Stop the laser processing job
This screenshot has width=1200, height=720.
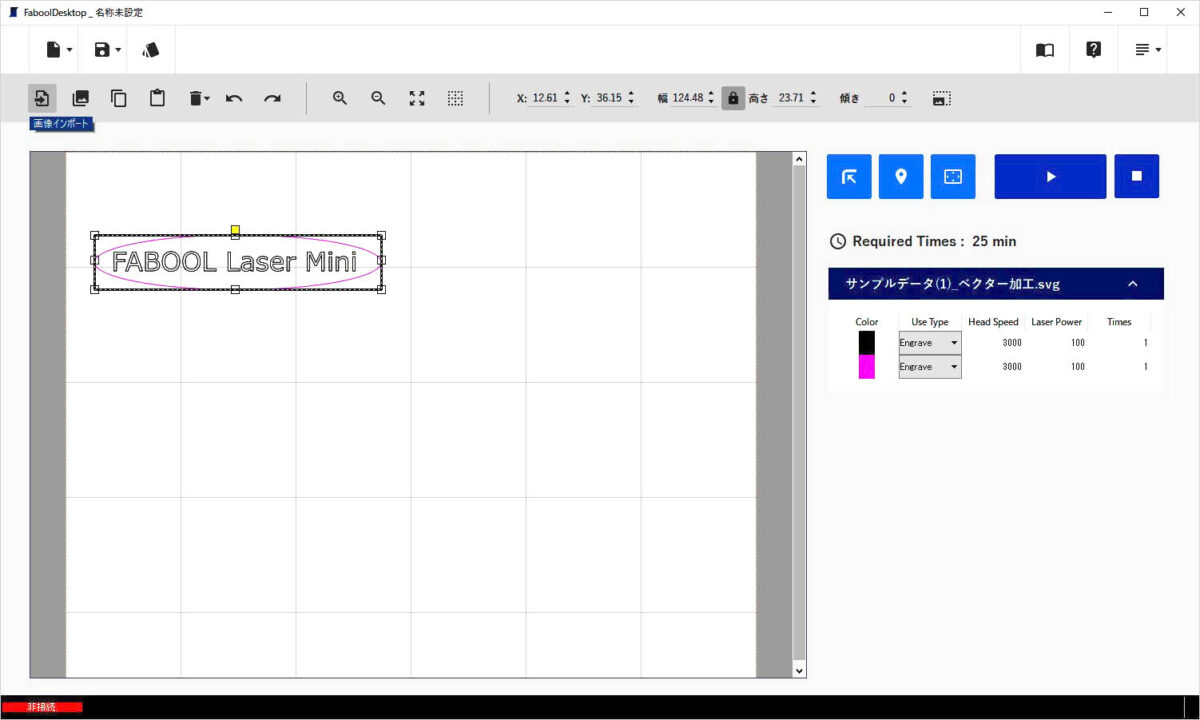(x=1137, y=177)
